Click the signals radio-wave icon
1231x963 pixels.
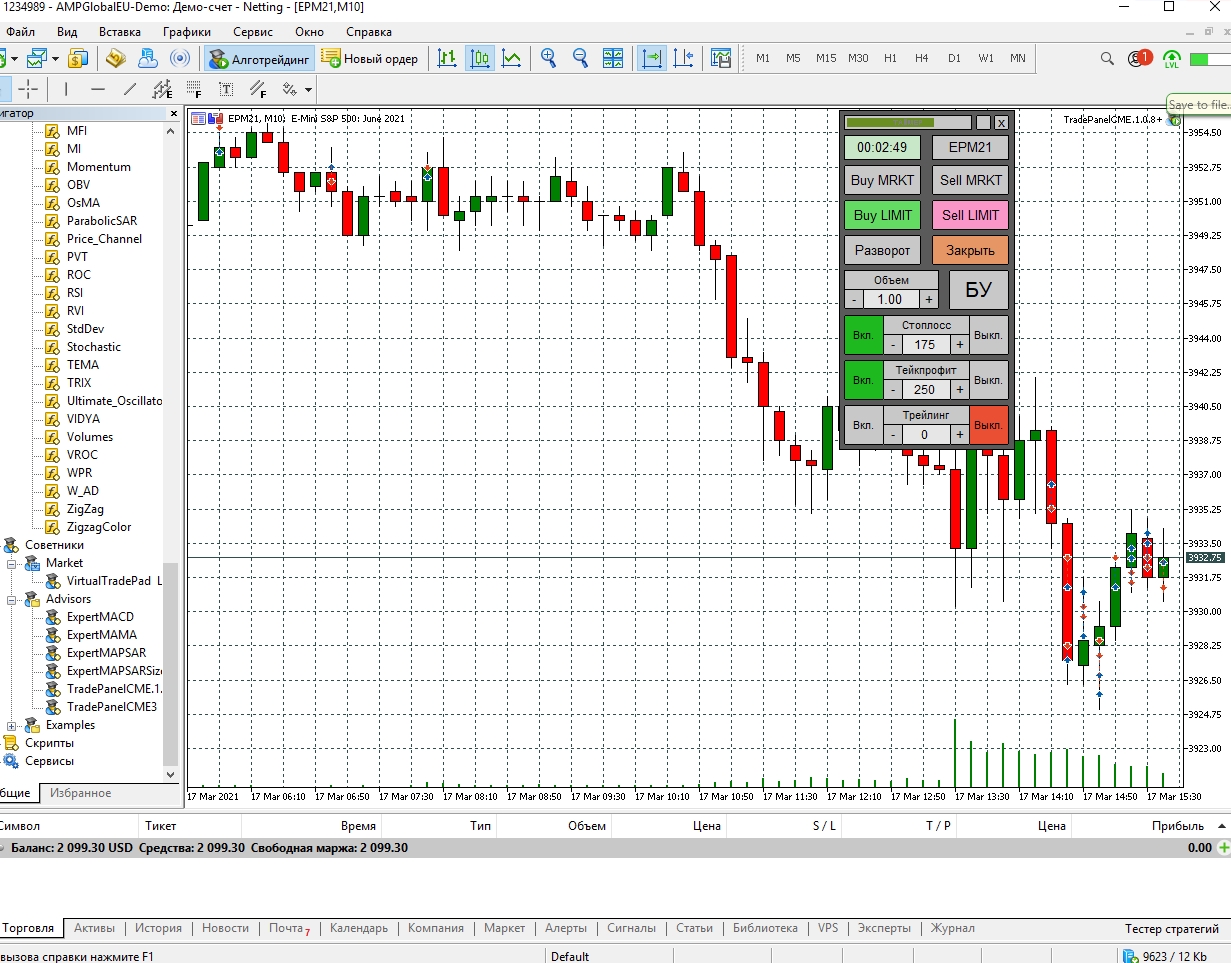(x=180, y=59)
